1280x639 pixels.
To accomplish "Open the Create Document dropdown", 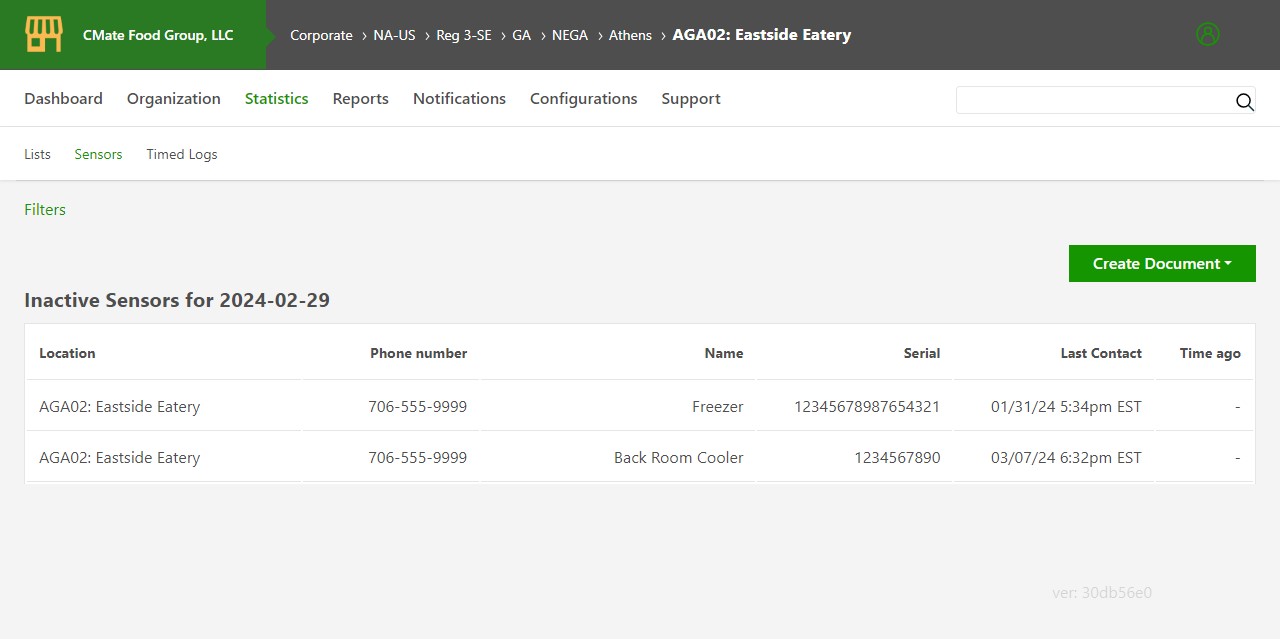I will 1161,263.
